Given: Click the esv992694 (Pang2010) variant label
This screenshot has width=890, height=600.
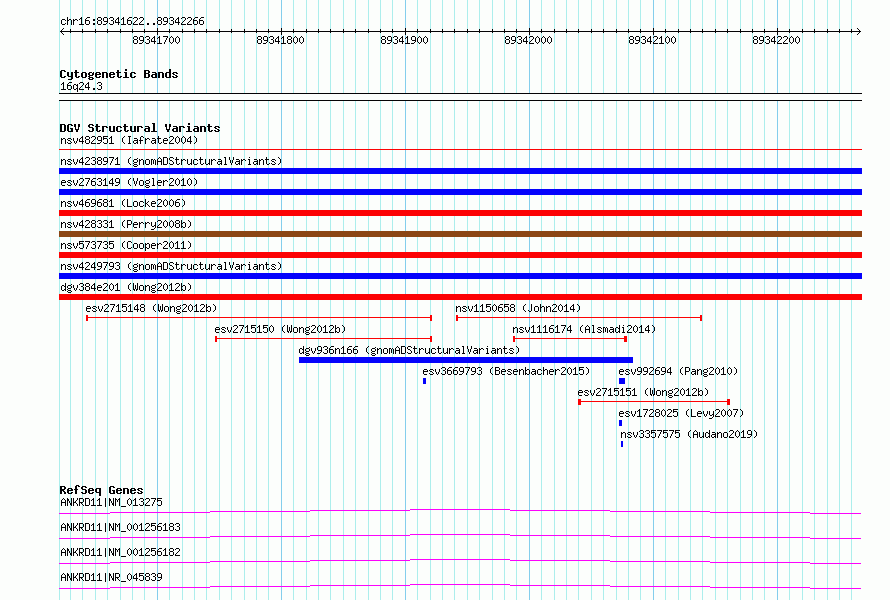Looking at the screenshot, I should [678, 371].
